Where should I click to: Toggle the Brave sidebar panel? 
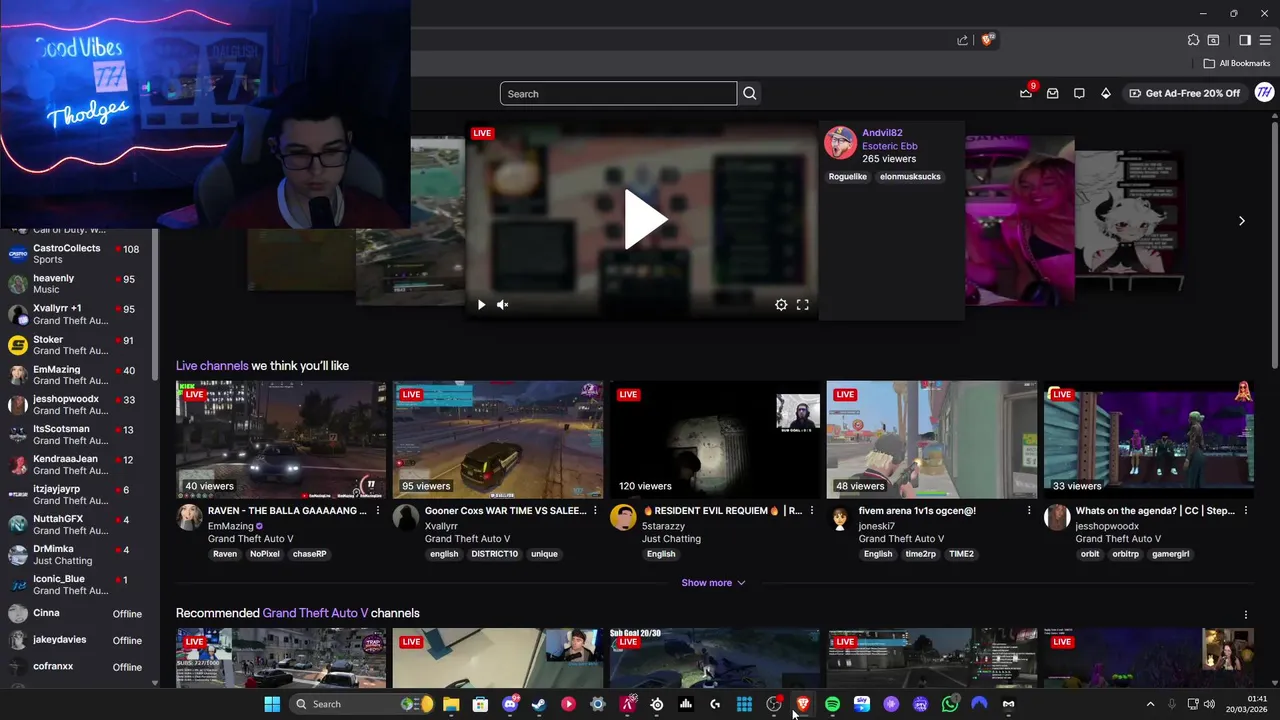pyautogui.click(x=1245, y=40)
